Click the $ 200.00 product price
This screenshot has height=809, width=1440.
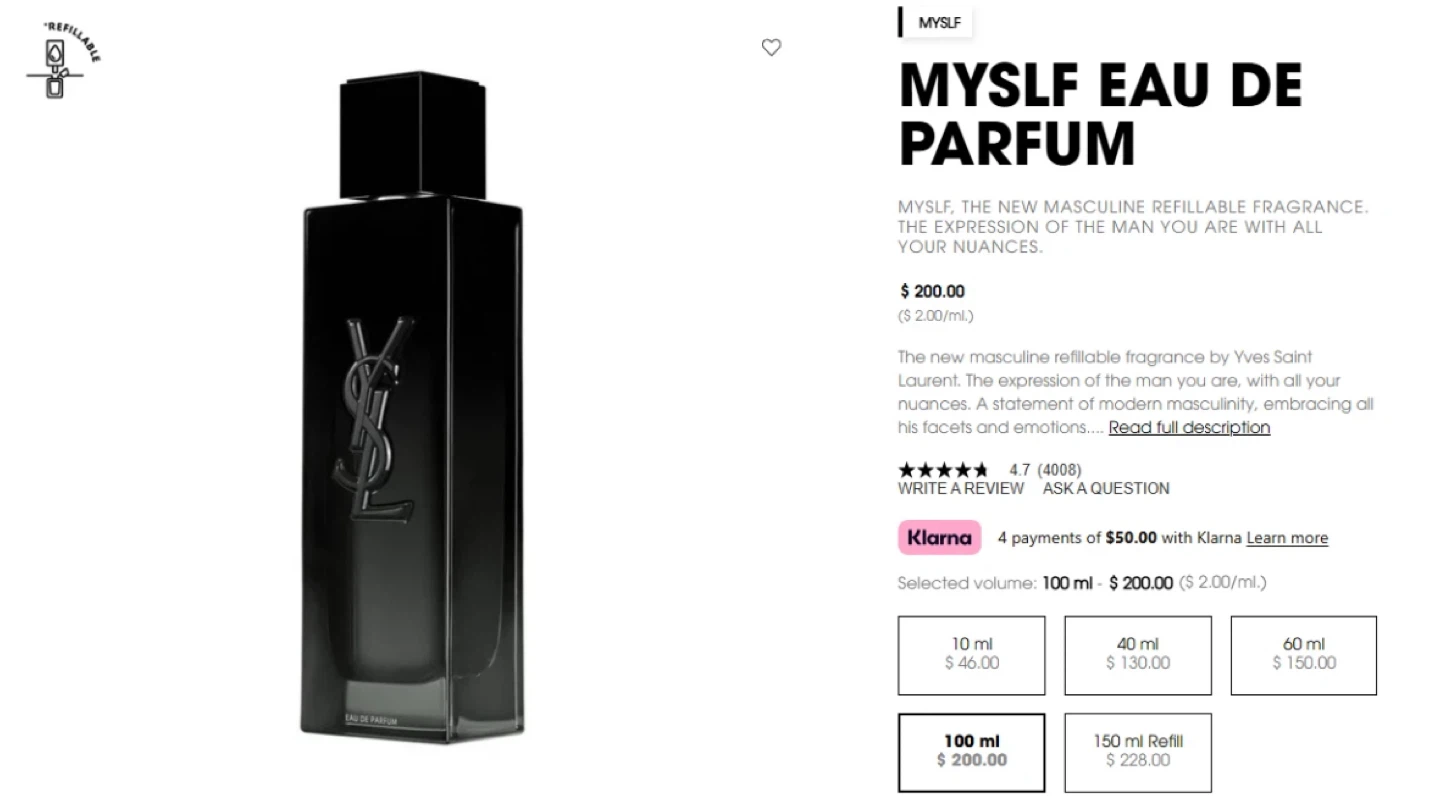(933, 291)
